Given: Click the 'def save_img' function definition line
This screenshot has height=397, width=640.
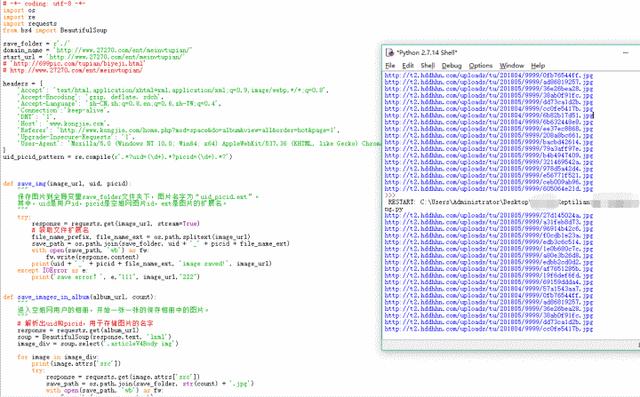Looking at the screenshot, I should tap(66, 184).
